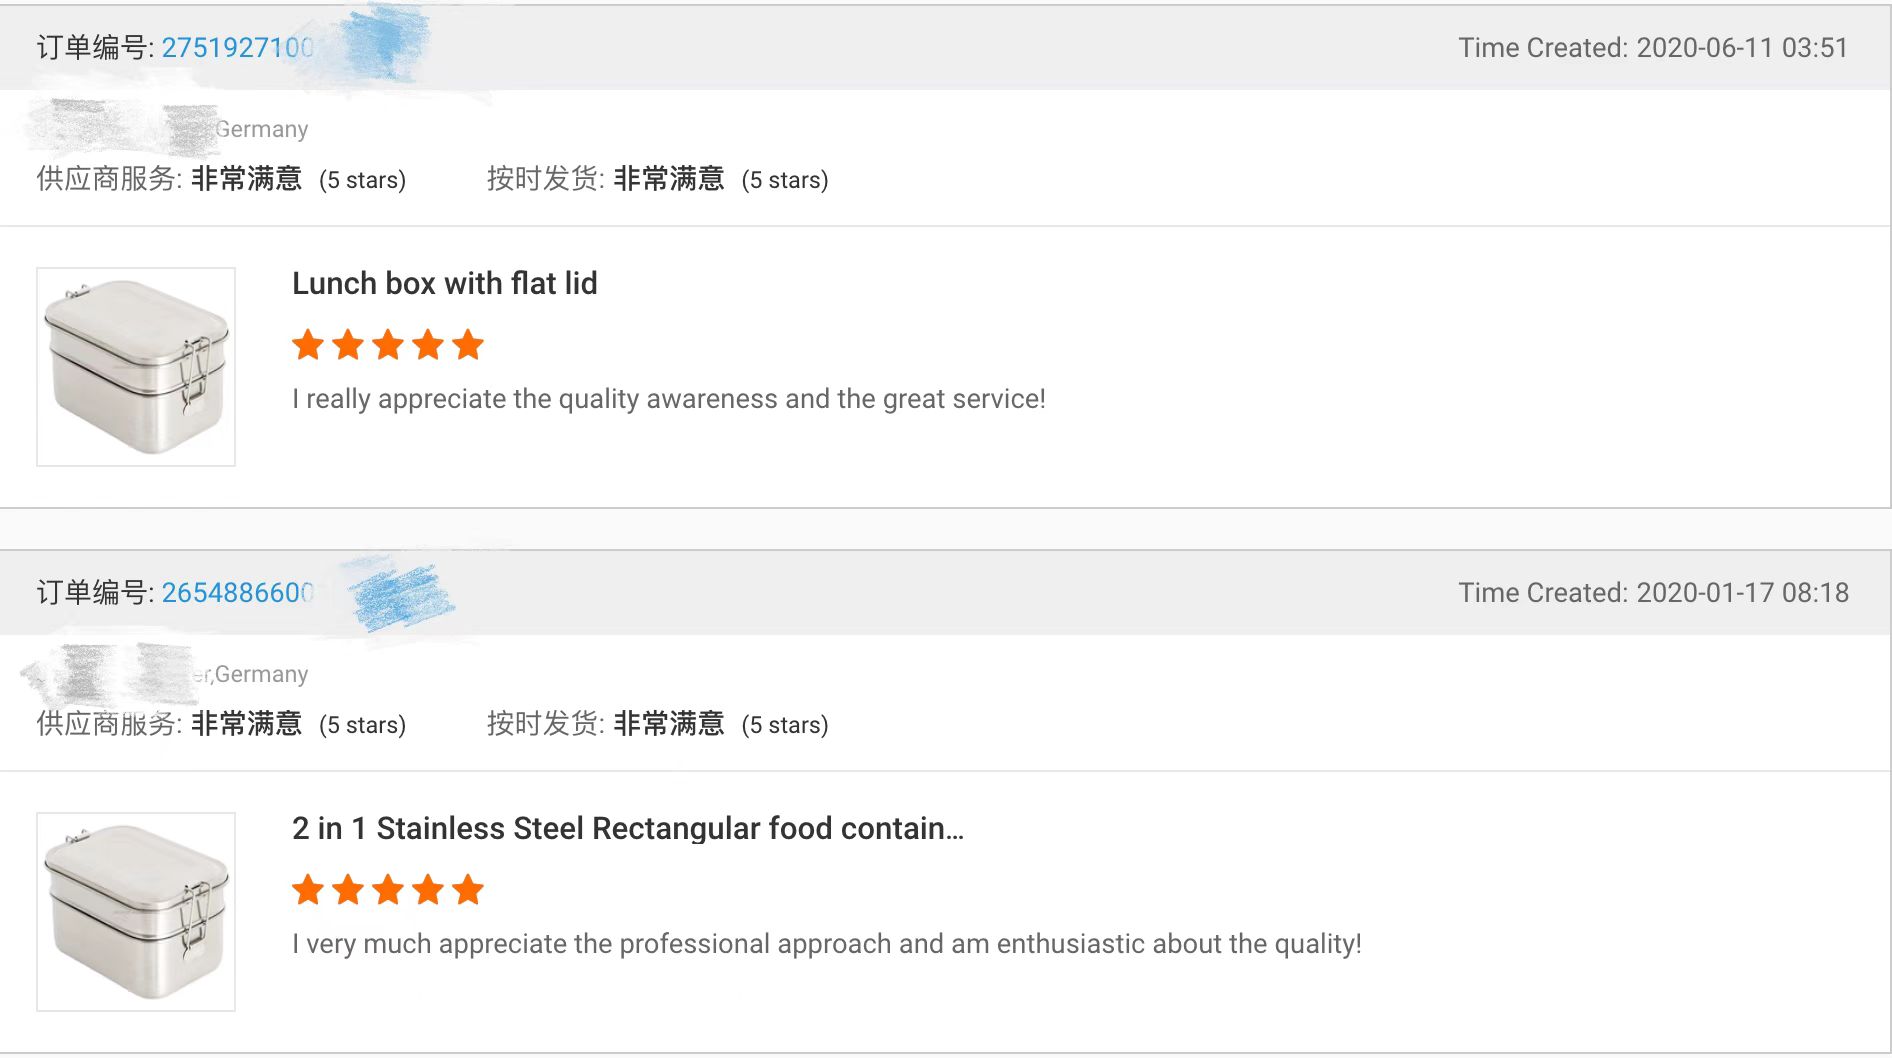The height and width of the screenshot is (1058, 1892).
Task: Click the first star of Lunch box rating
Action: 308,346
